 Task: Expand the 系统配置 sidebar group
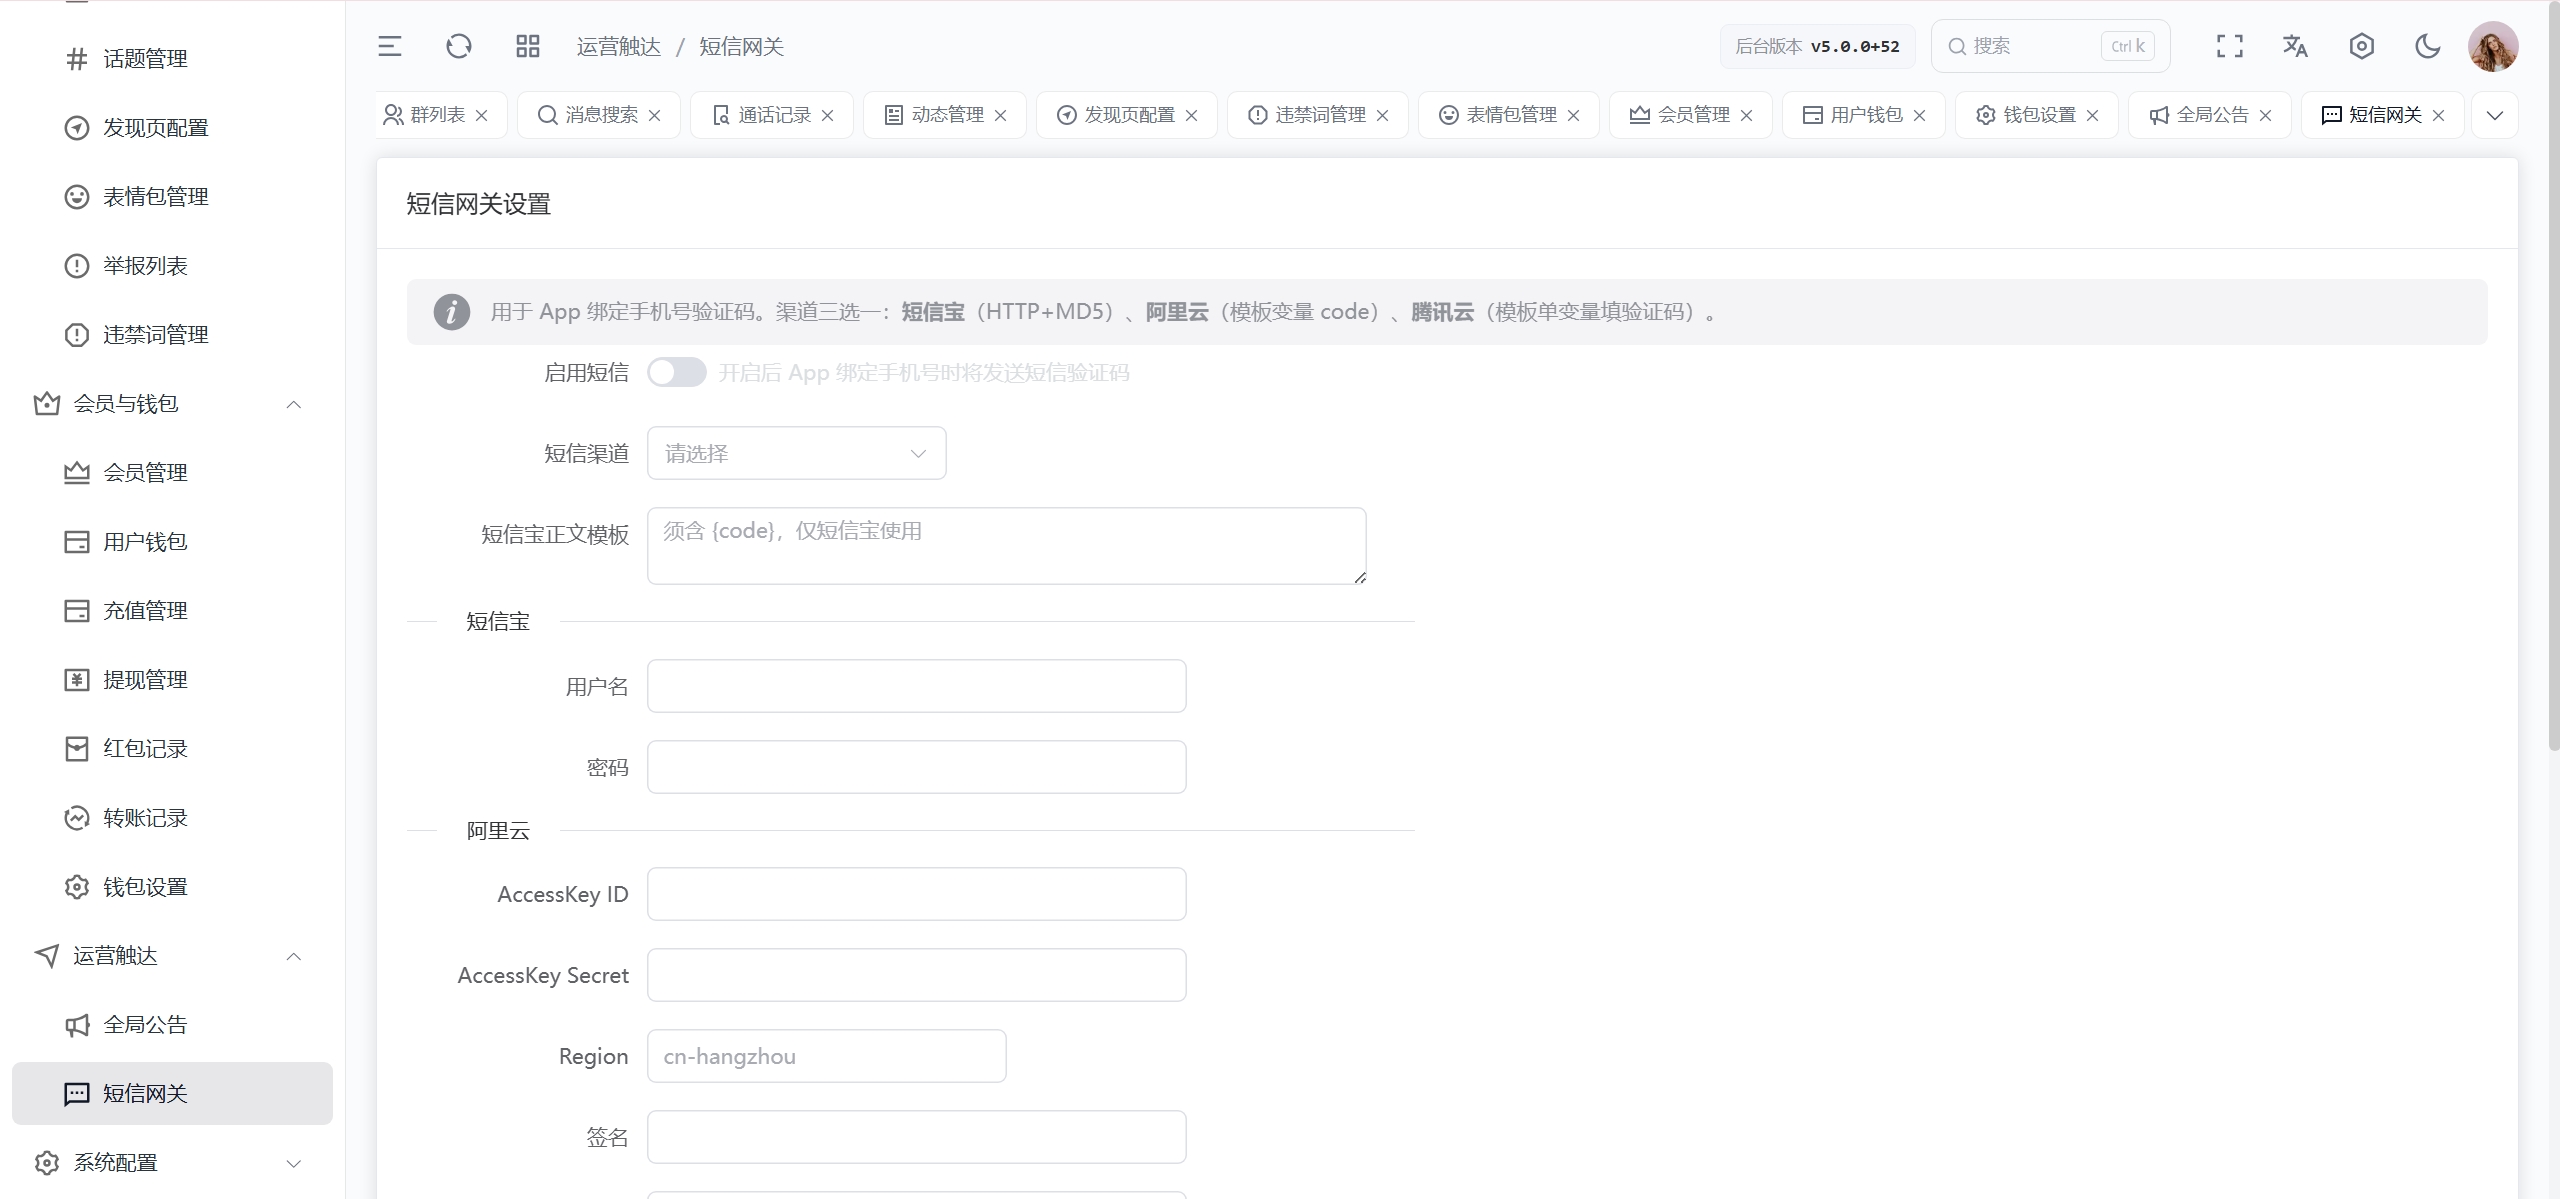coord(172,1163)
